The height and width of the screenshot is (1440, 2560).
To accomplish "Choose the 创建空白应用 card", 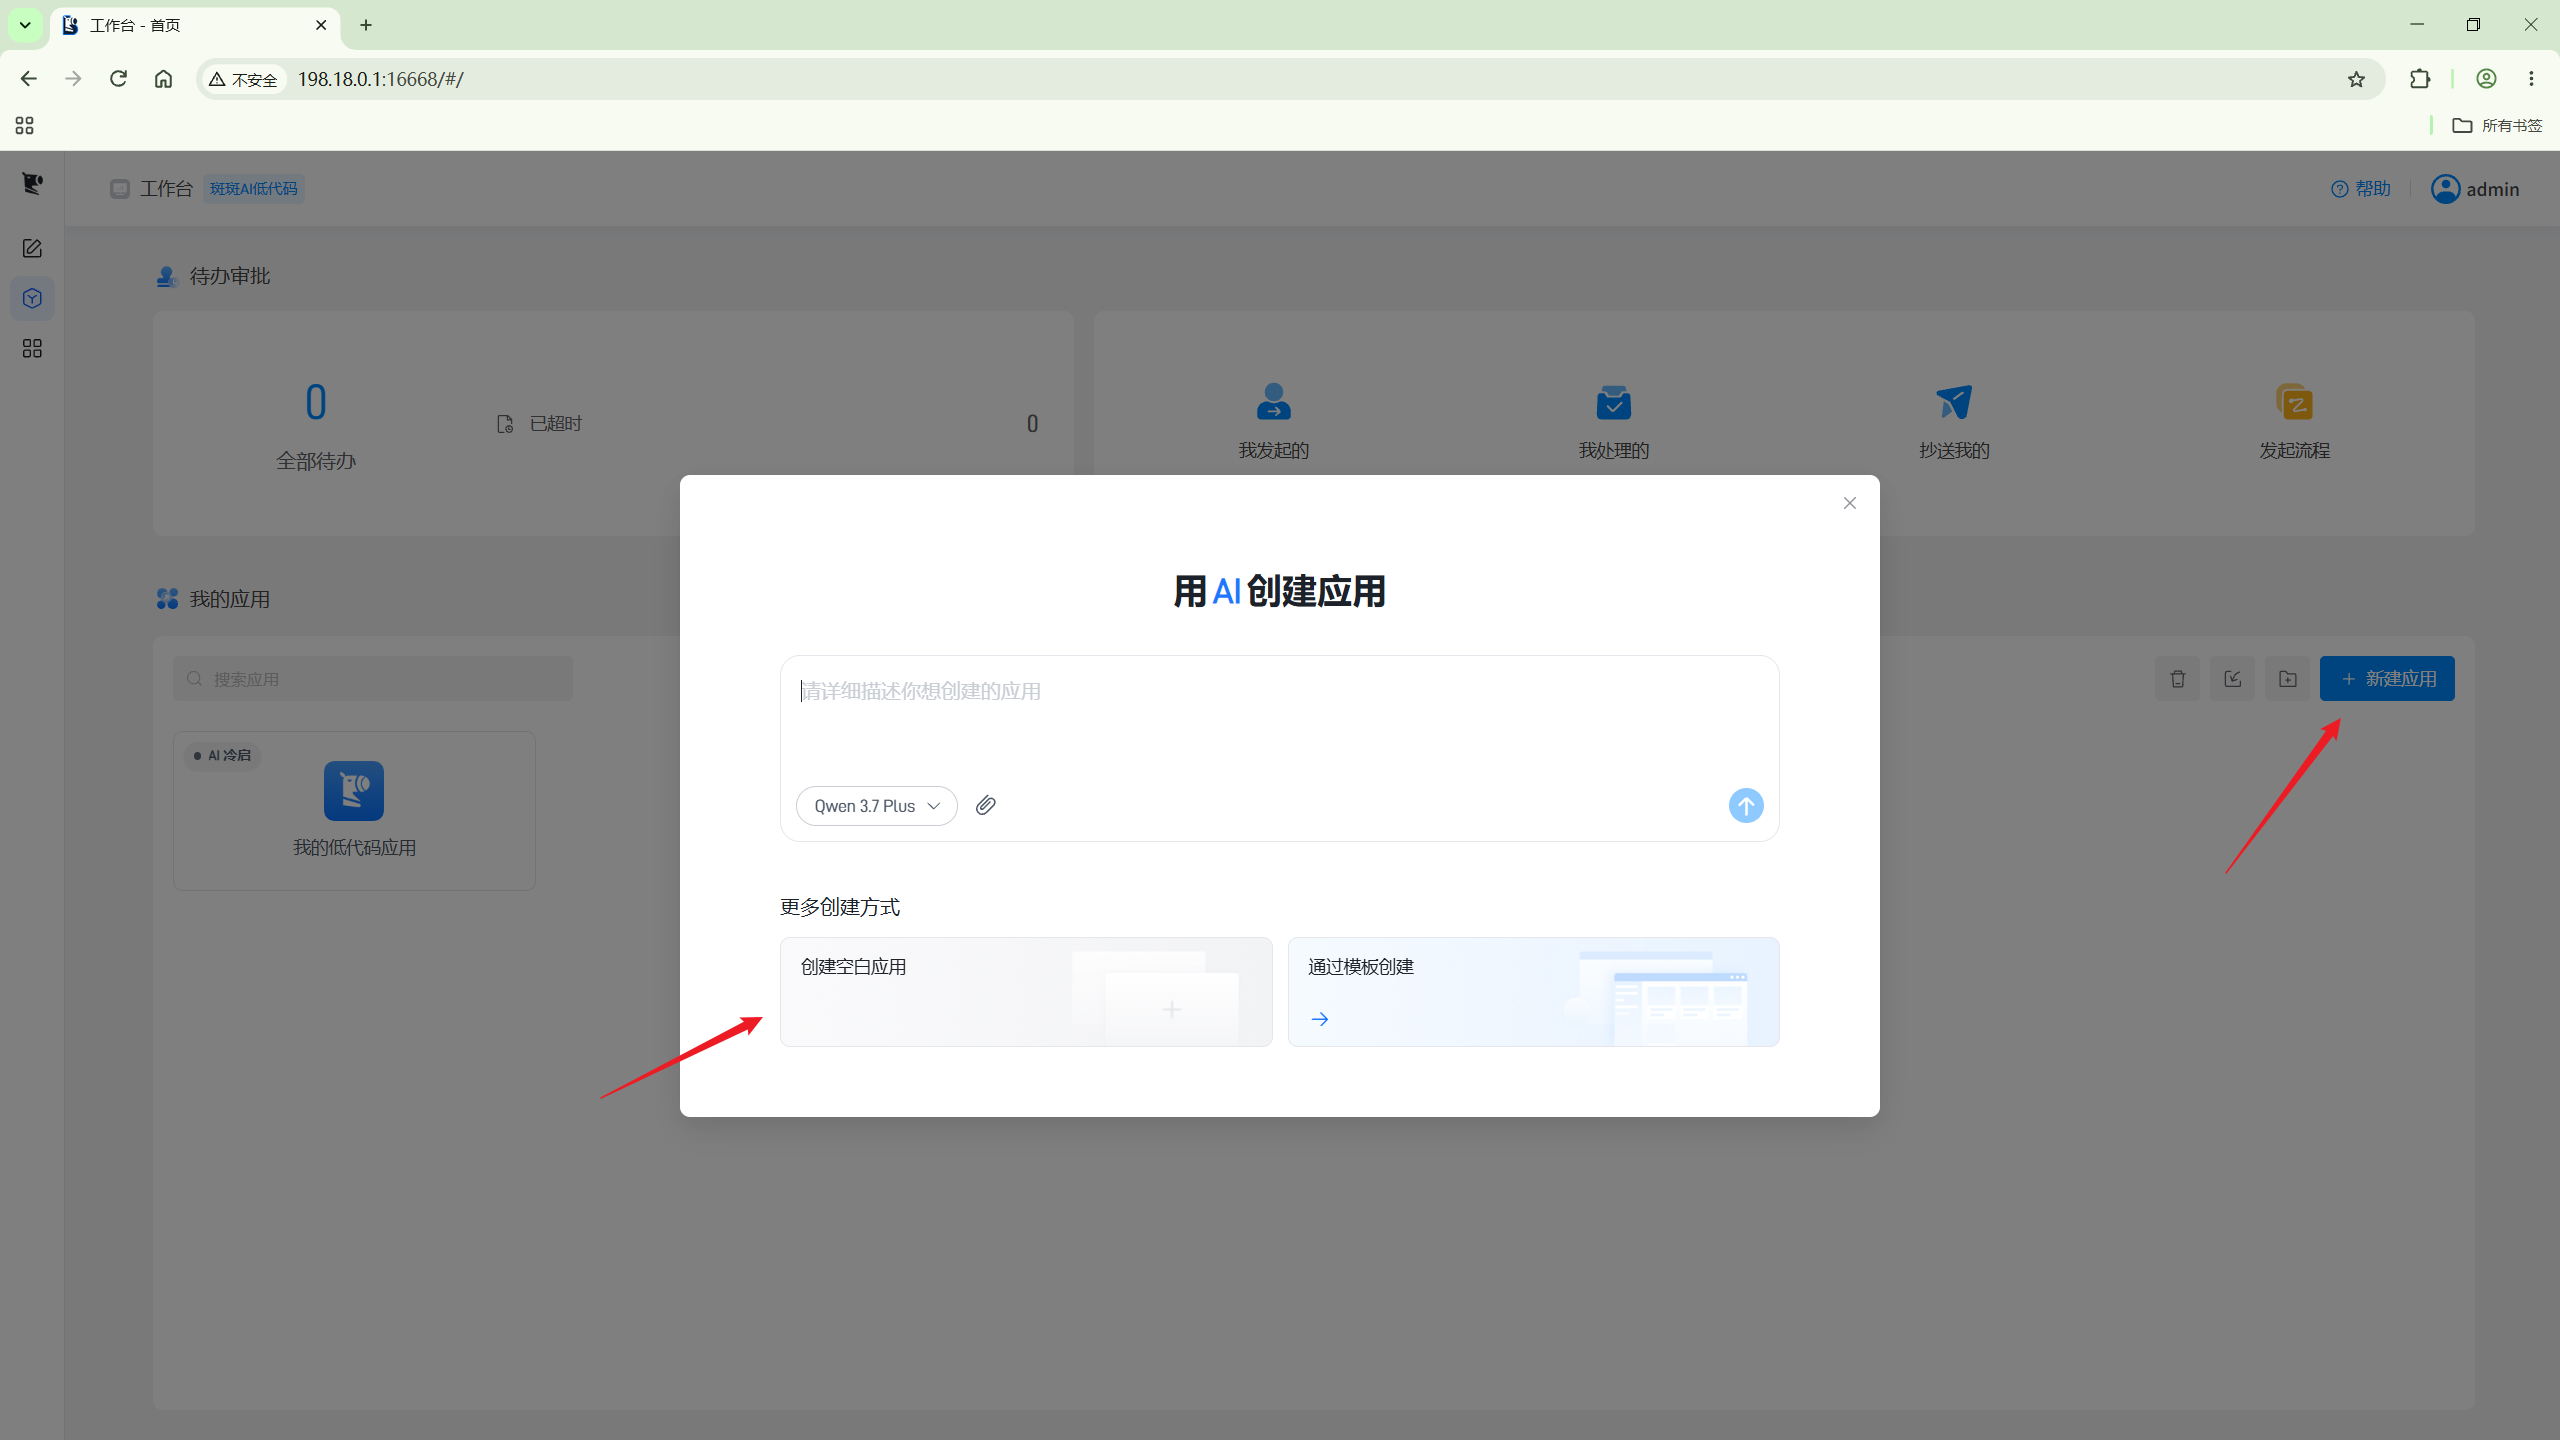I will click(1026, 992).
